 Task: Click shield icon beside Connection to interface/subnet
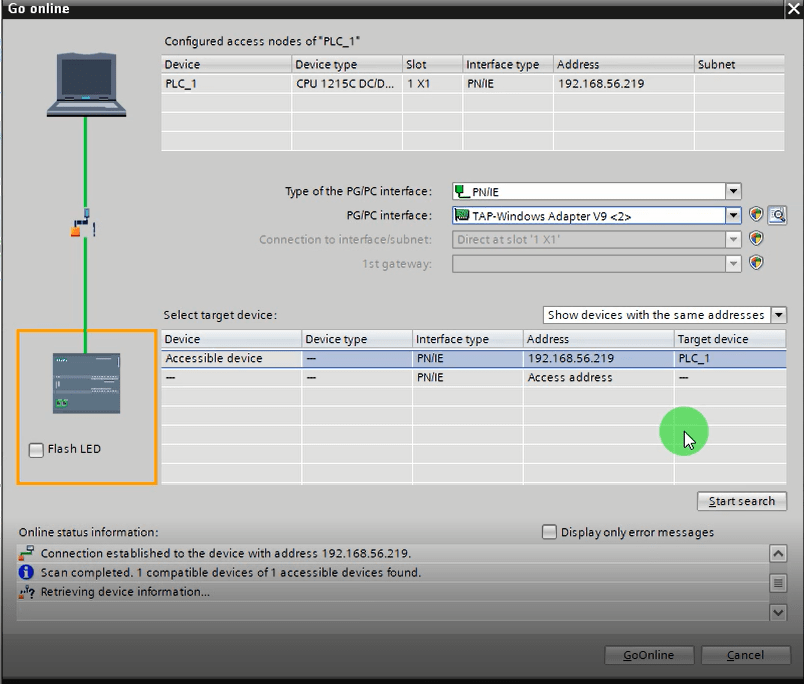[757, 239]
